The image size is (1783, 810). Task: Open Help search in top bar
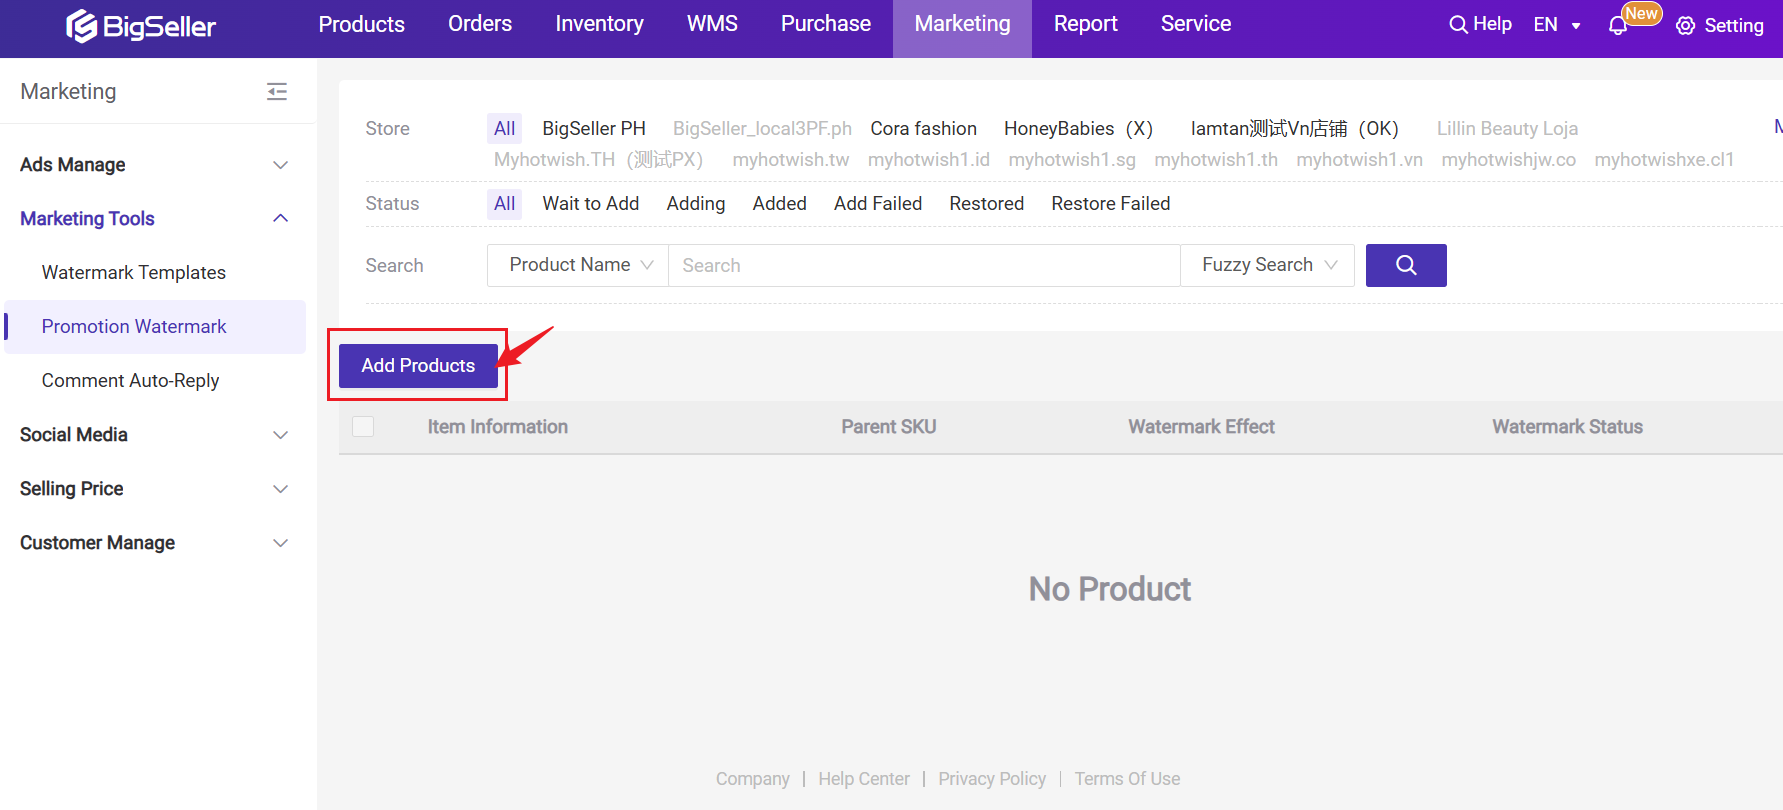coord(1481,24)
